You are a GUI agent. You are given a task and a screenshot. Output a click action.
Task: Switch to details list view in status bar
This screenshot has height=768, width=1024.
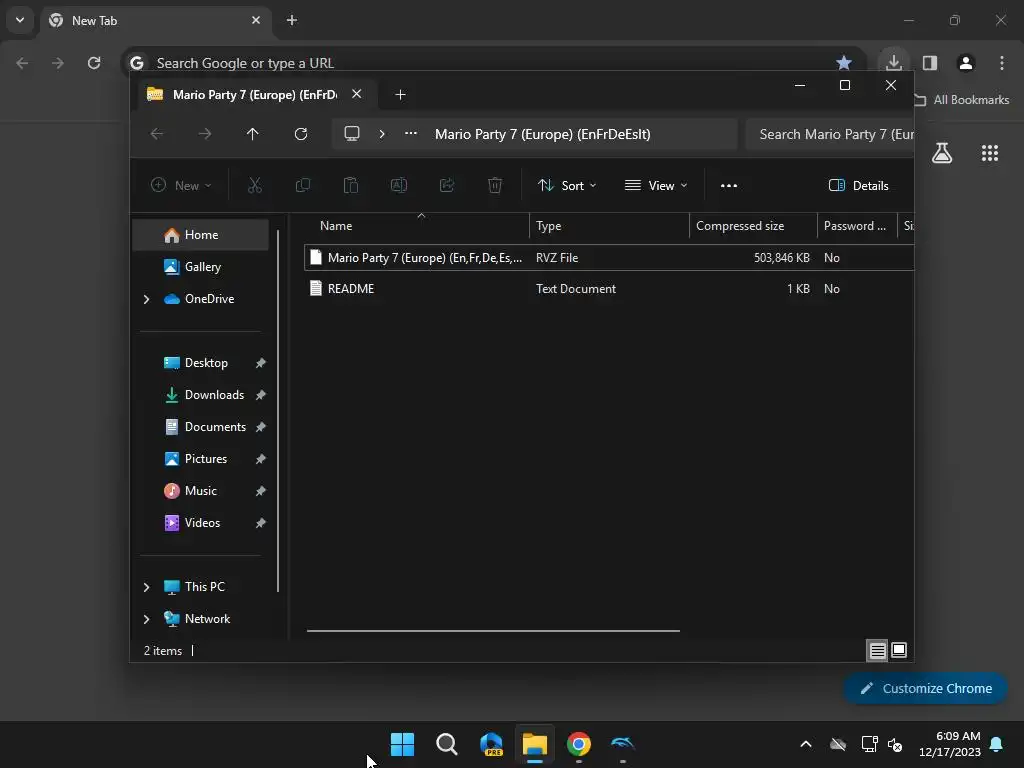[878, 650]
